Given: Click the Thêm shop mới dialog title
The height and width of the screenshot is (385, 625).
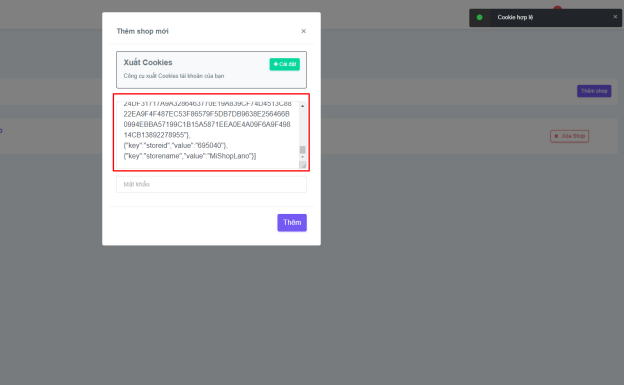Looking at the screenshot, I should (142, 31).
